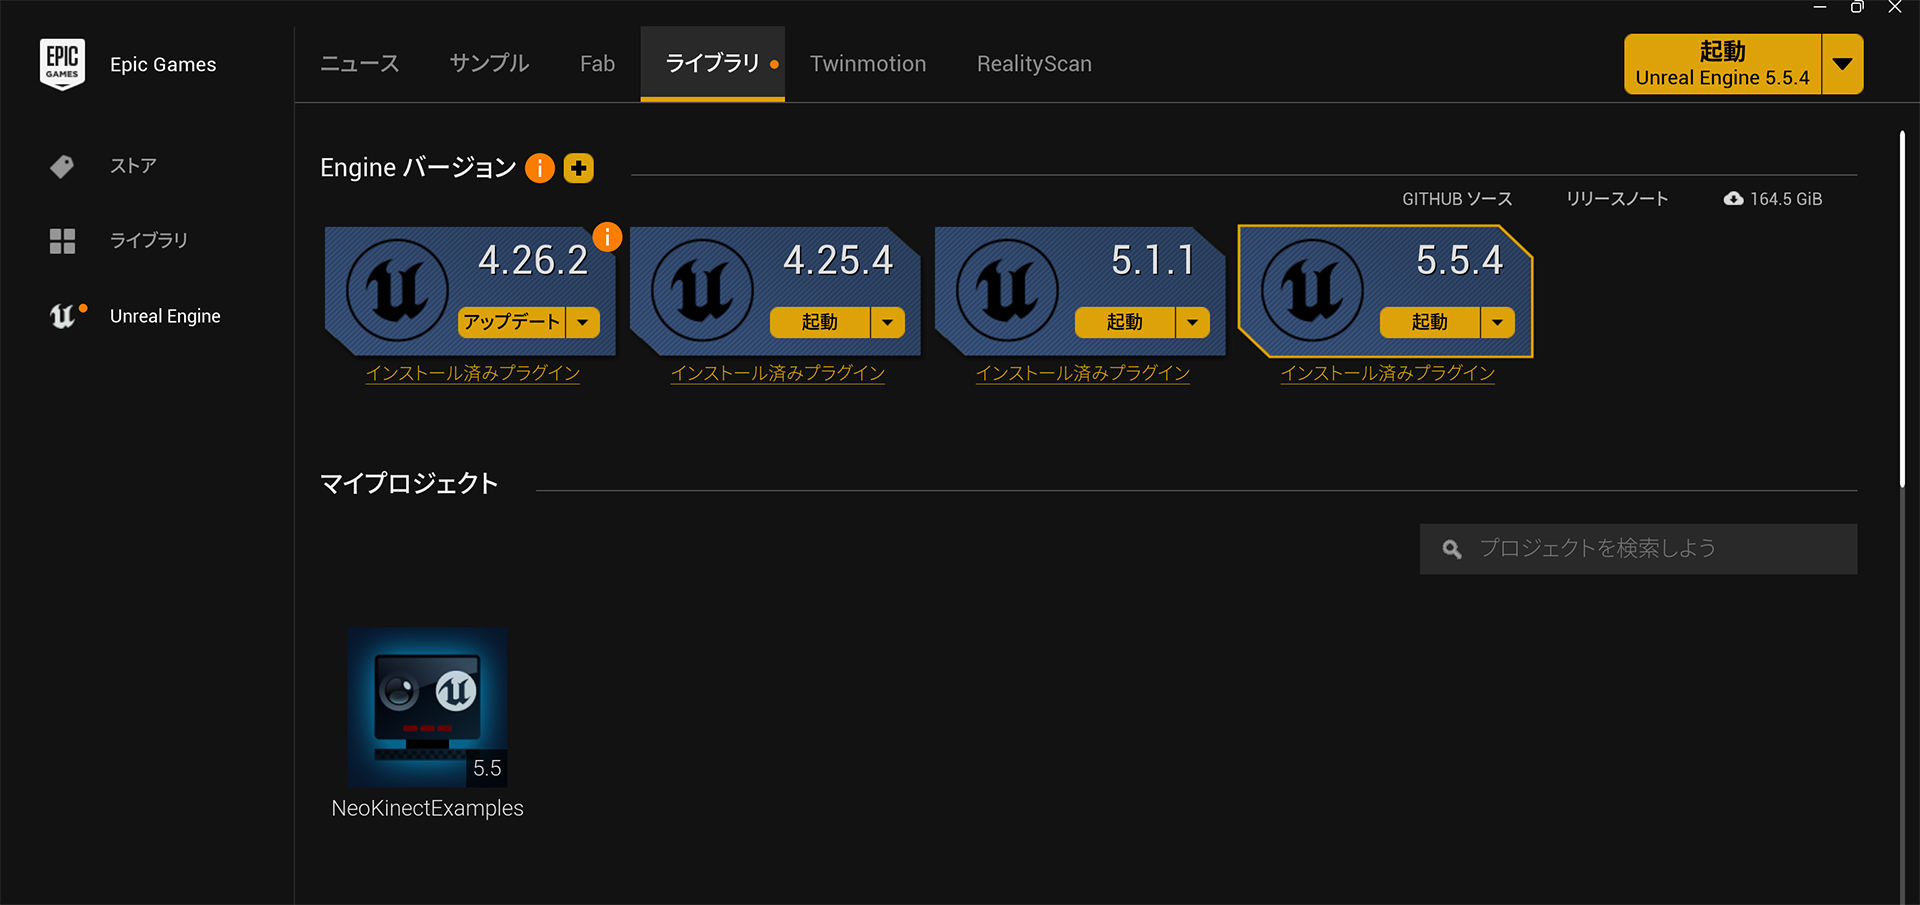Open インストール済みプラグイン under 4.26.2
The image size is (1920, 905).
(x=473, y=373)
